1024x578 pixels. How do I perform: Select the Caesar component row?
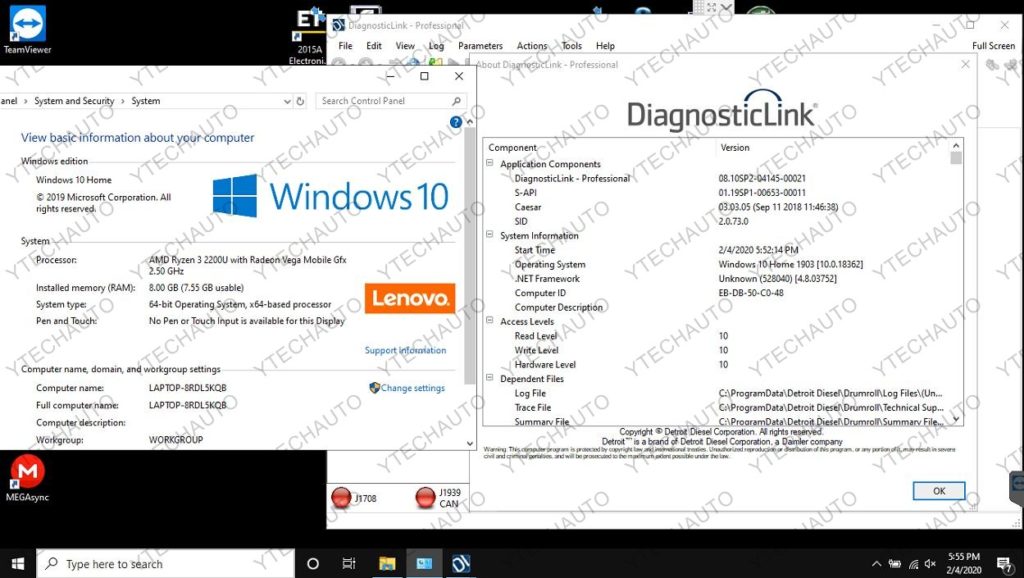pyautogui.click(x=717, y=207)
